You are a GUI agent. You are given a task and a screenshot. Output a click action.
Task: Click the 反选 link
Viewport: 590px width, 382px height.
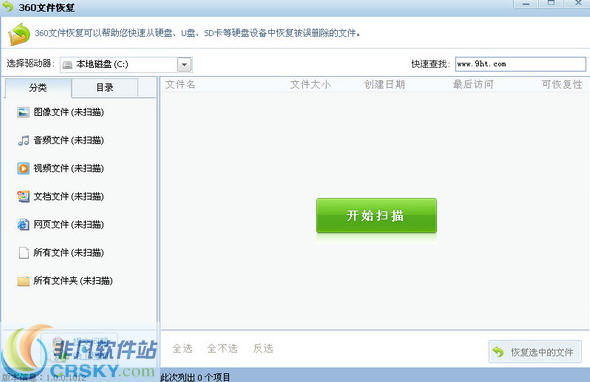(263, 349)
